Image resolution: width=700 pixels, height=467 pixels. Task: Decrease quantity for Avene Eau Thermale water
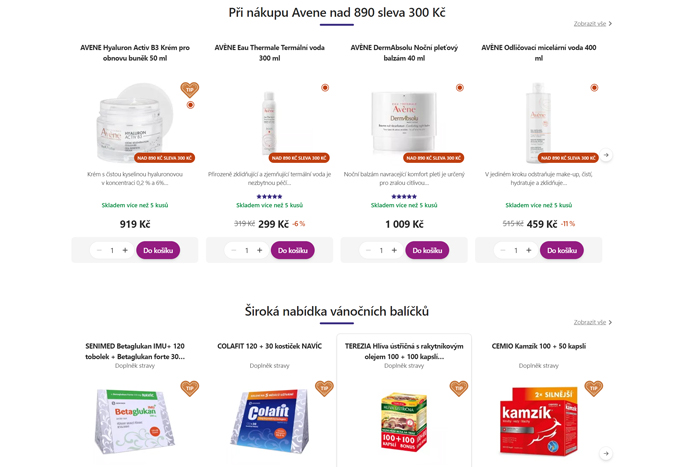pos(233,250)
